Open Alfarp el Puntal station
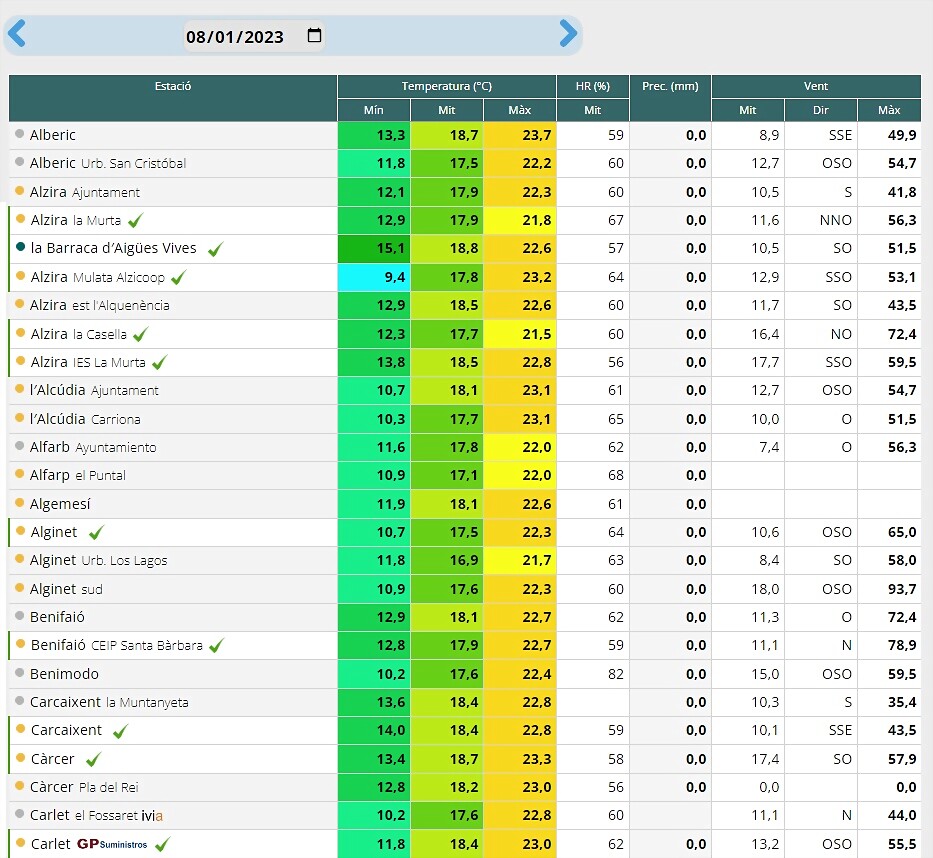The image size is (933, 858). pyautogui.click(x=77, y=475)
